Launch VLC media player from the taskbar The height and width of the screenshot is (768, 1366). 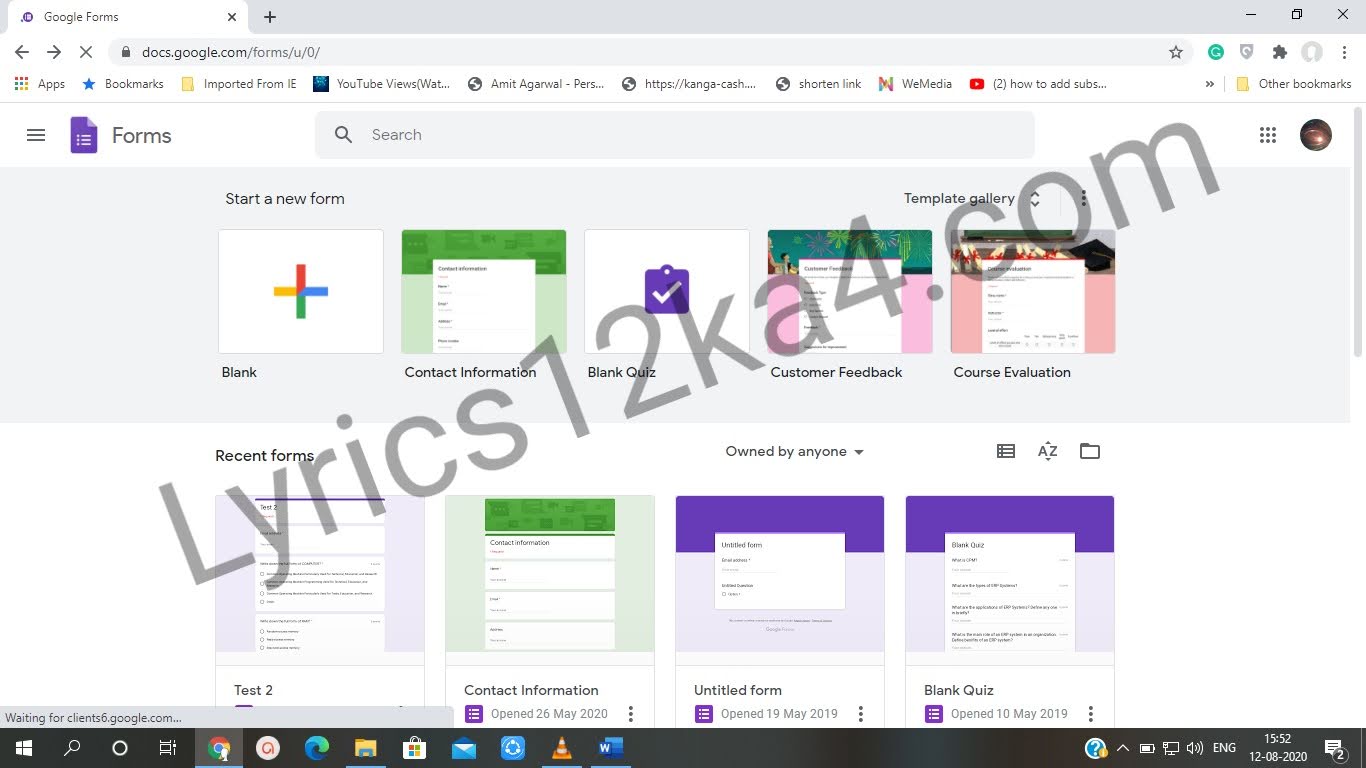point(562,748)
